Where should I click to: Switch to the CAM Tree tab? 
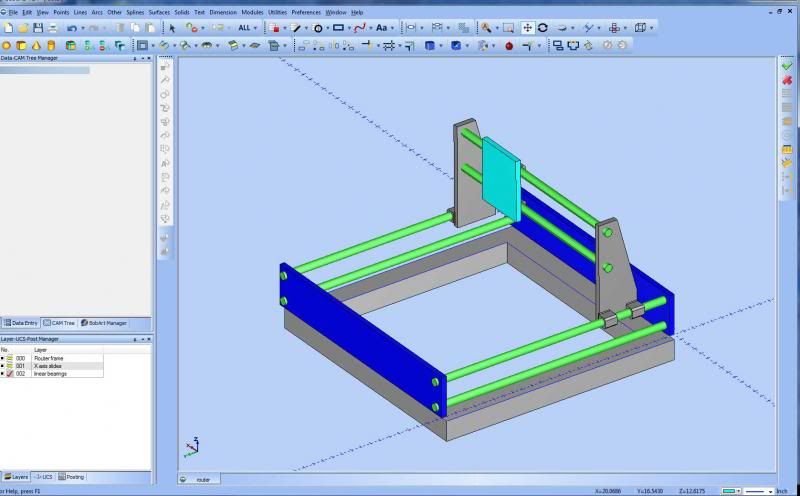(x=60, y=323)
